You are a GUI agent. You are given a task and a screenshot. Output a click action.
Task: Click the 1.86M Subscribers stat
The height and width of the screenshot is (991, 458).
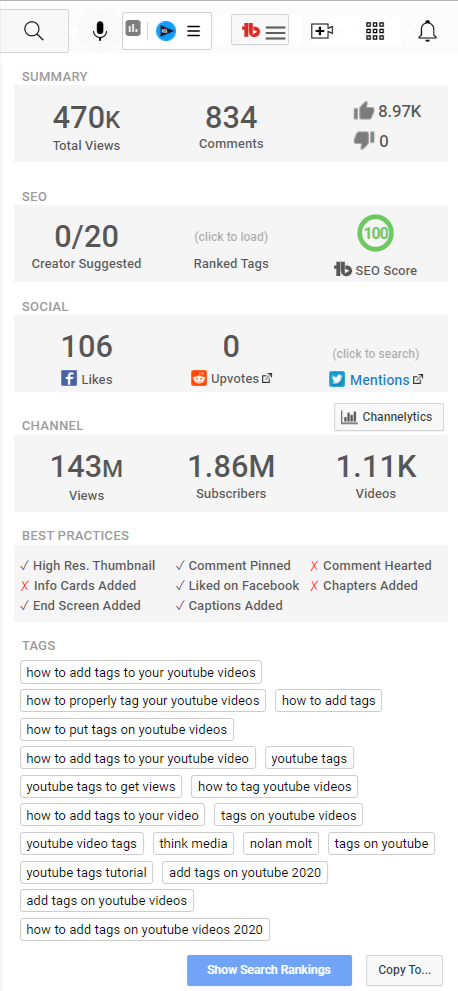click(231, 476)
